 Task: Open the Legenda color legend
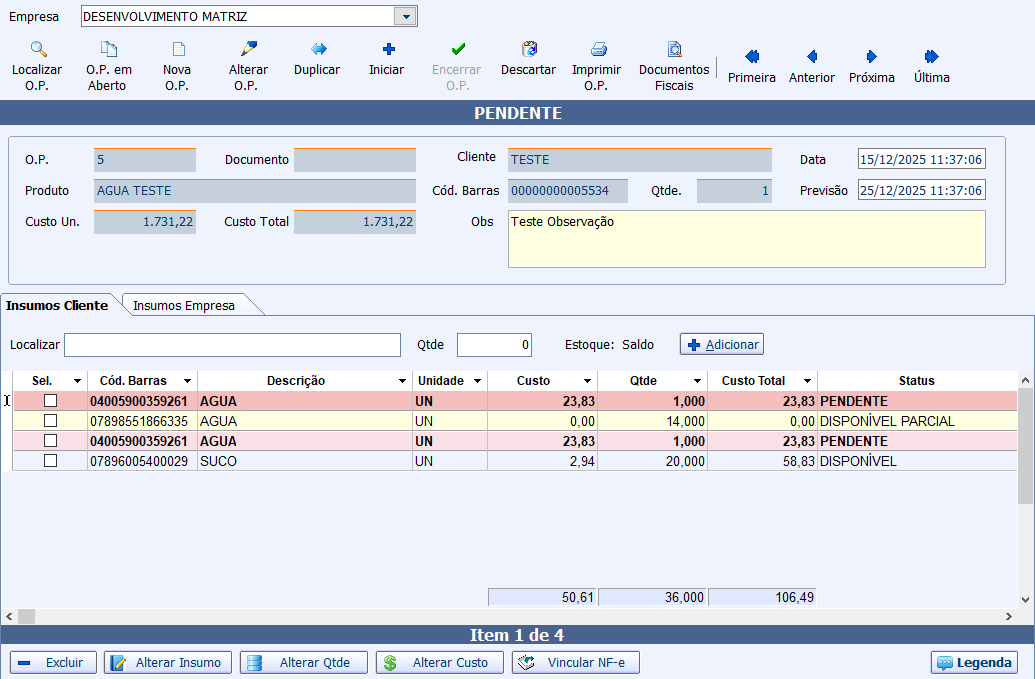click(974, 663)
